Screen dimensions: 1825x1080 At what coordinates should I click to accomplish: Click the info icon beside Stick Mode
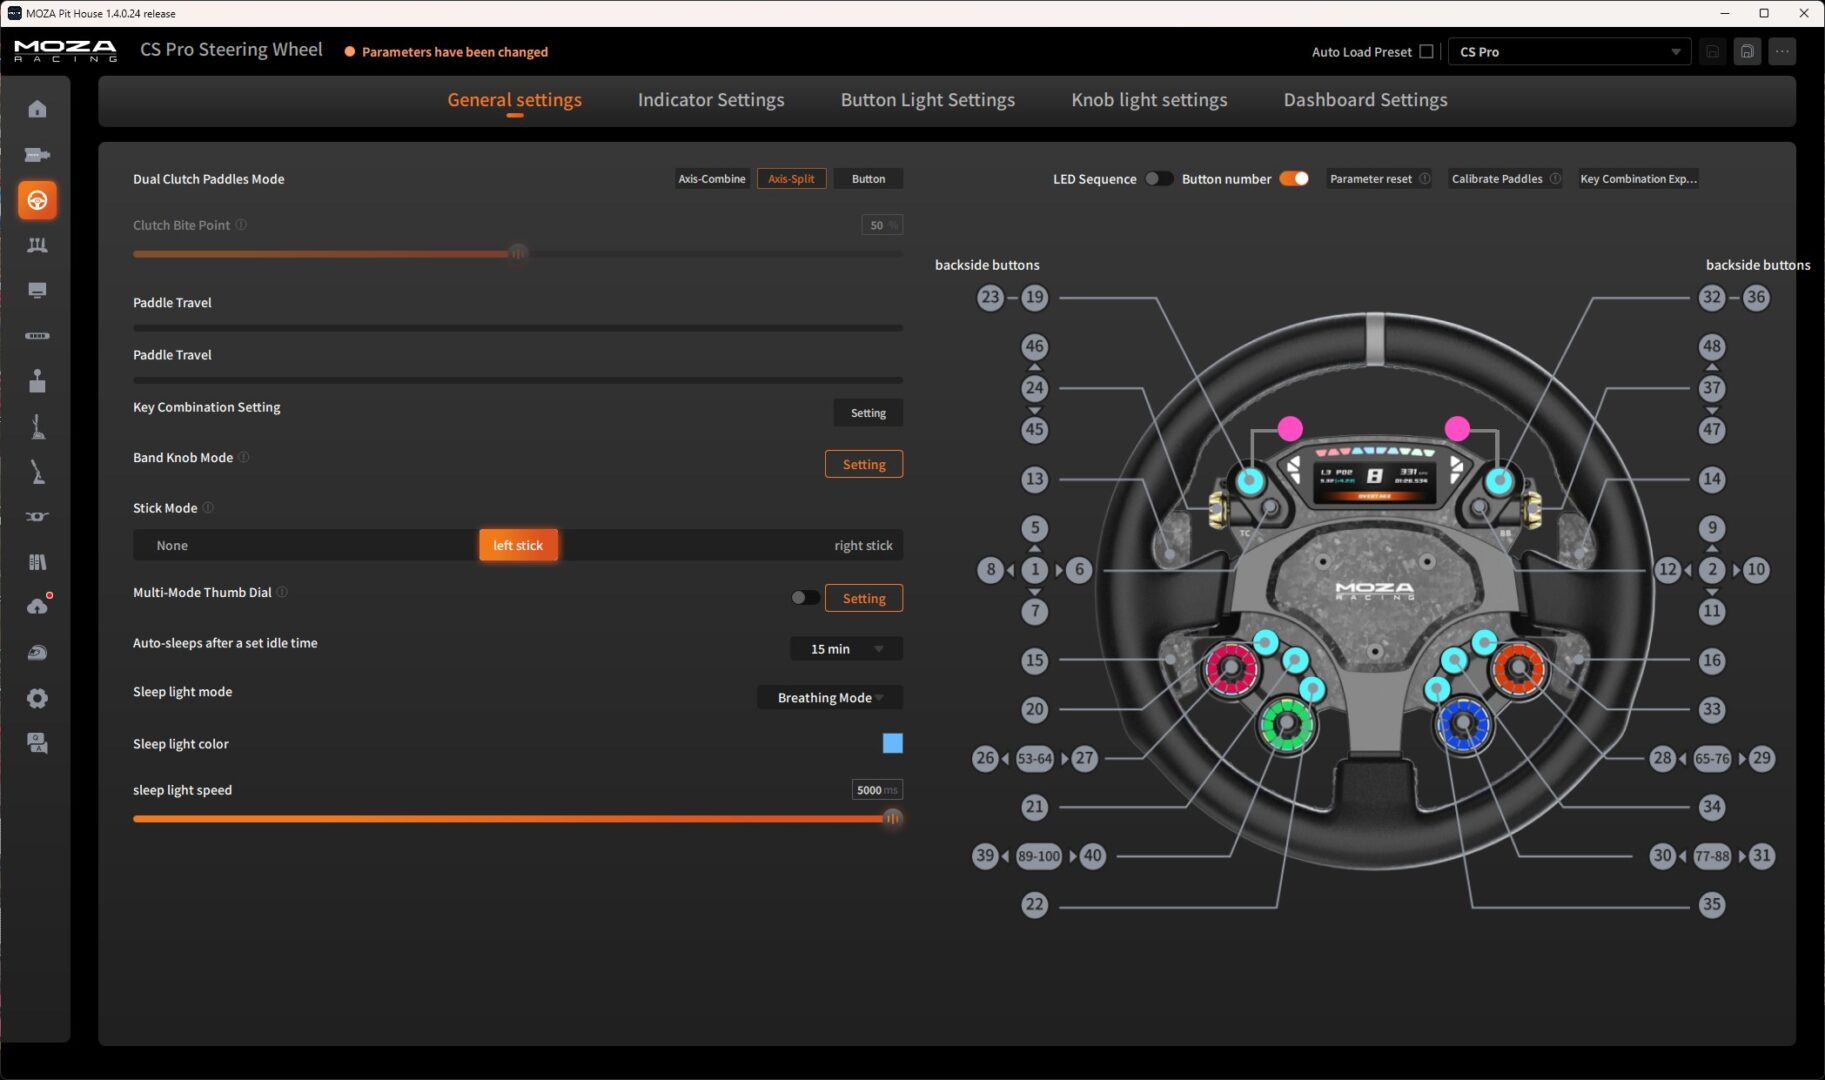click(x=208, y=508)
